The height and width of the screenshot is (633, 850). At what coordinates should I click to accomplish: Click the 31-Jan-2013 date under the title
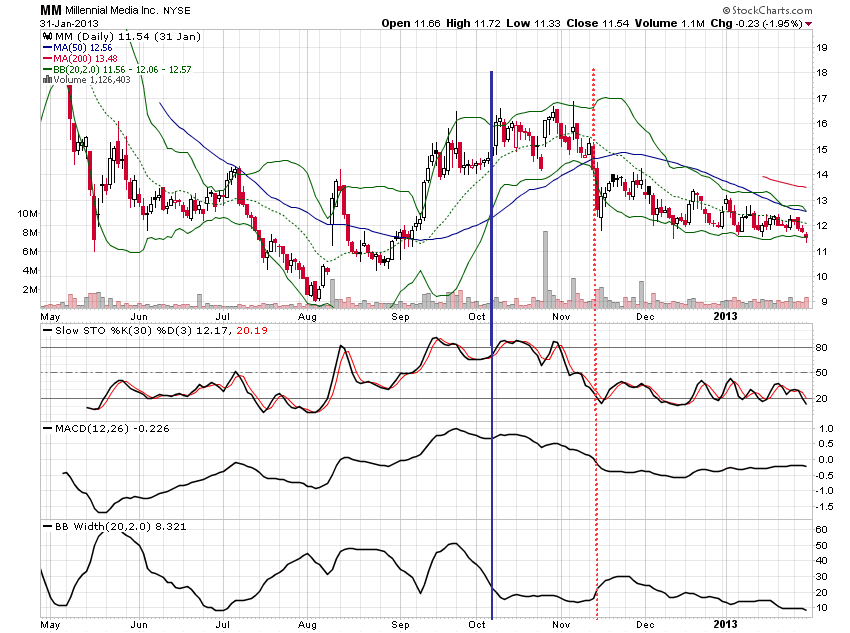point(69,23)
